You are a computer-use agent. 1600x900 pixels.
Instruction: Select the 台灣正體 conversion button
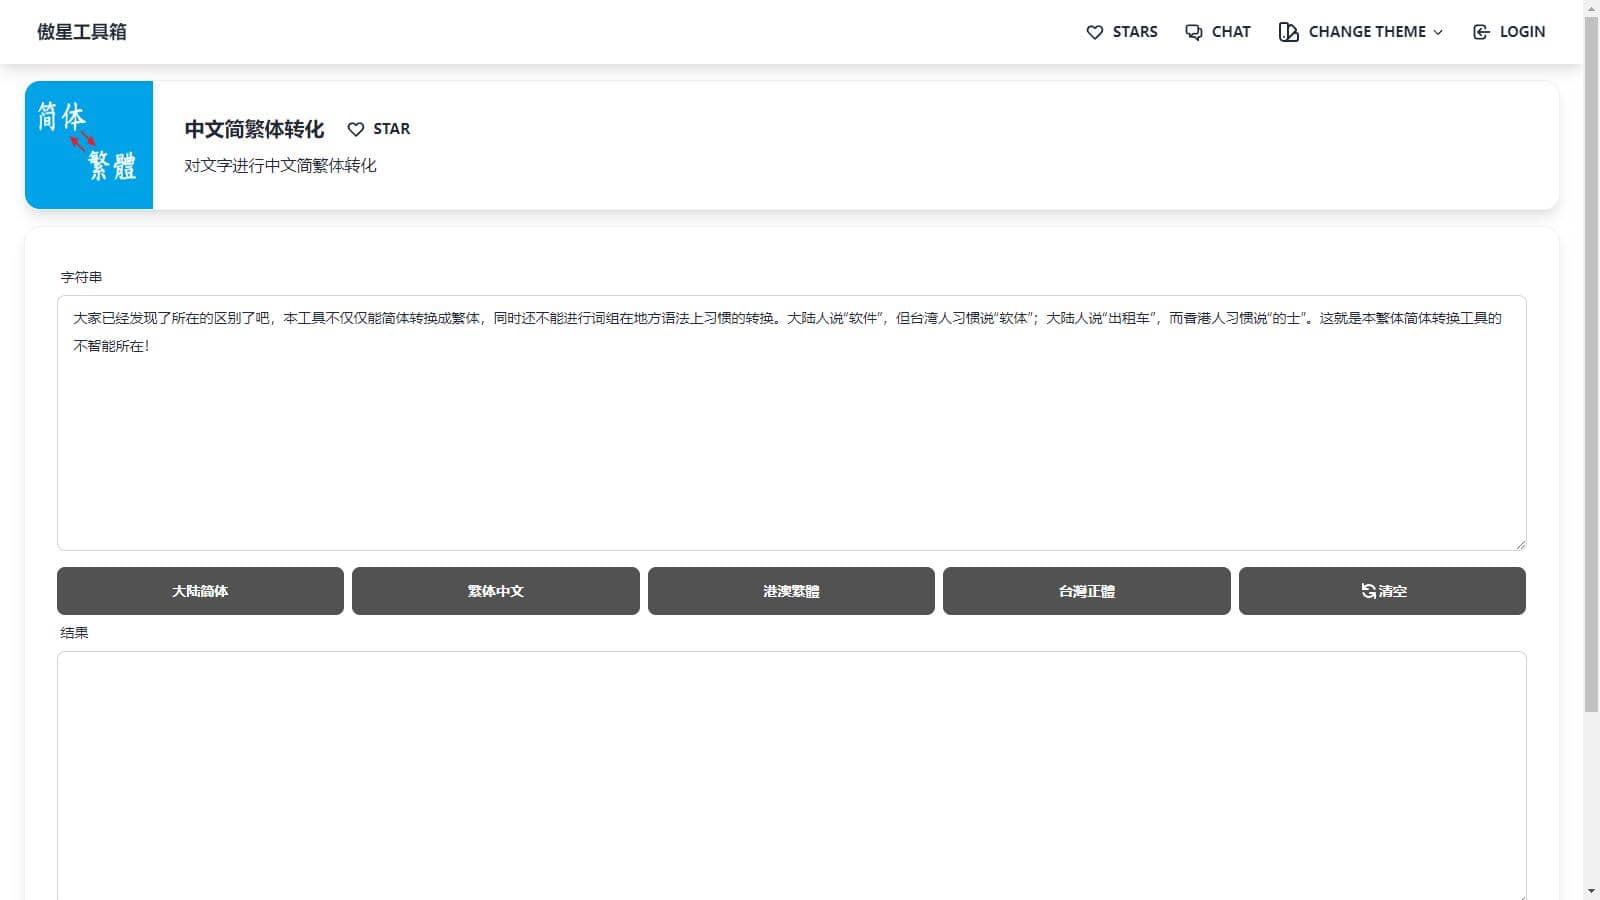coord(1086,591)
